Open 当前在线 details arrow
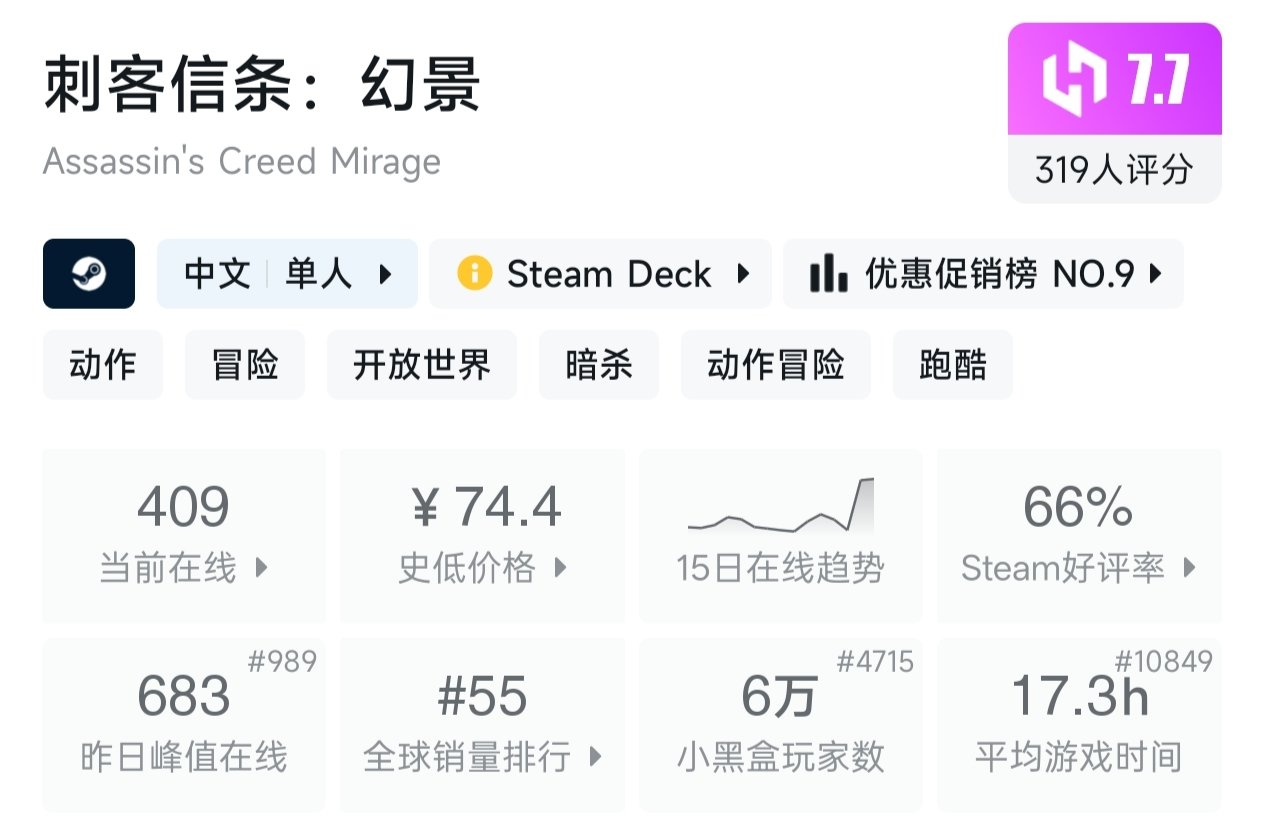The width and height of the screenshot is (1264, 817). click(x=262, y=568)
